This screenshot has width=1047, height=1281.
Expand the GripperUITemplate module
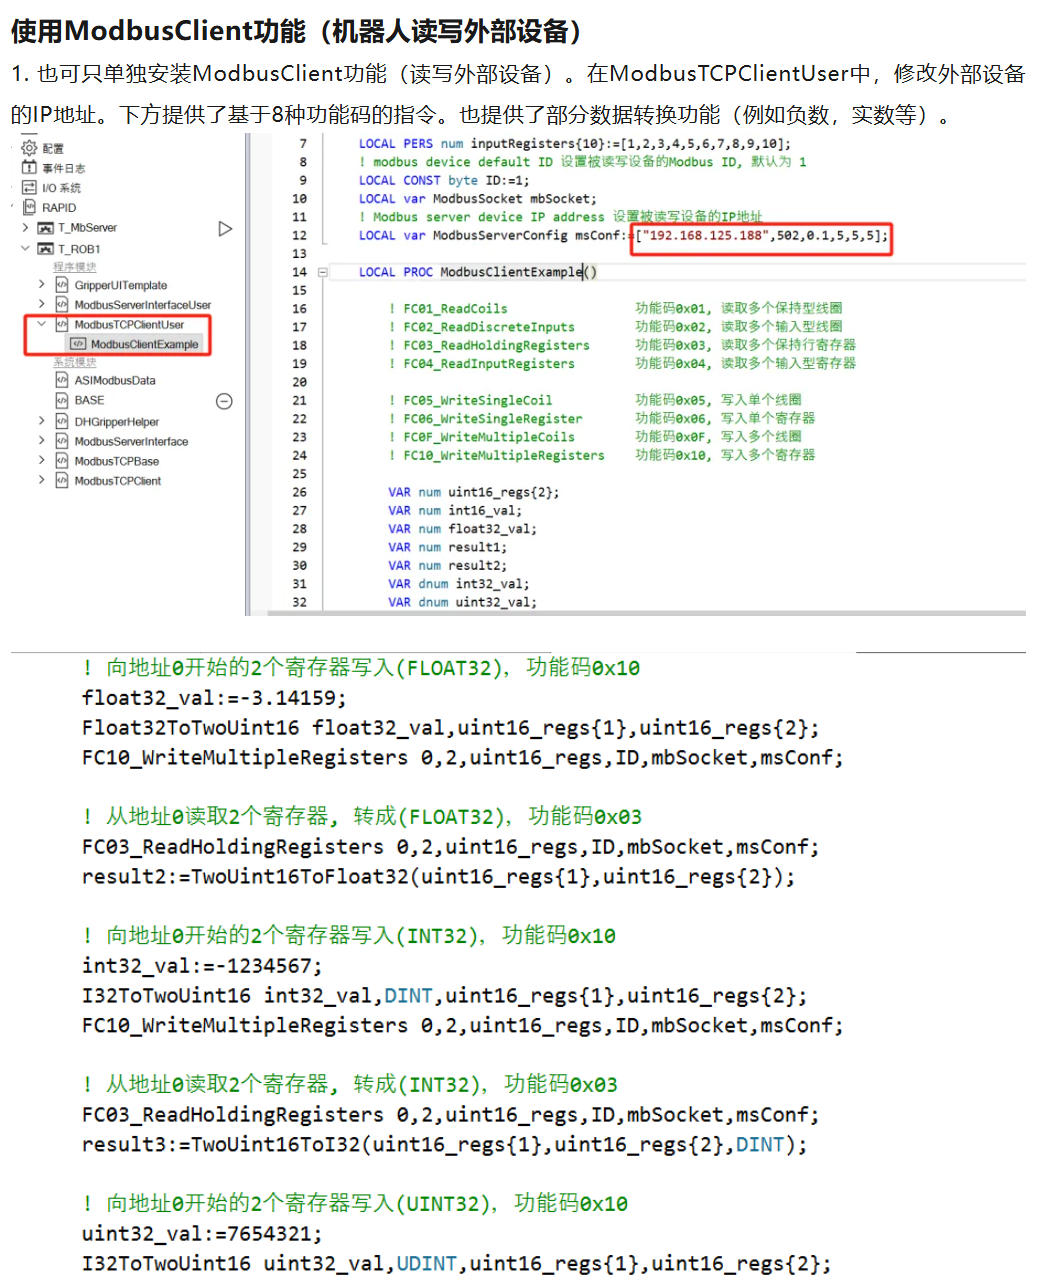pos(41,285)
